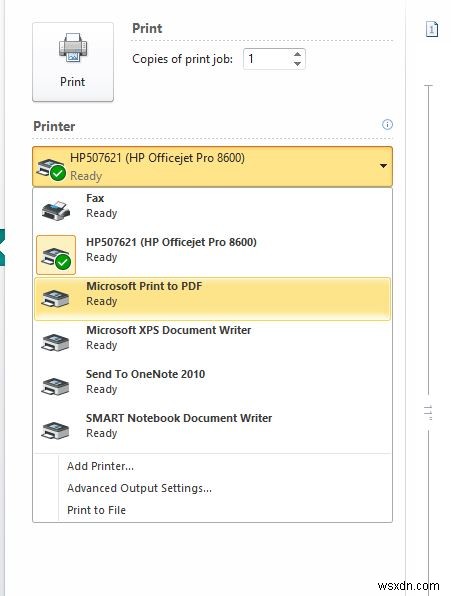451x596 pixels.
Task: Select Send To OneNote 2010 printer
Action: click(212, 386)
